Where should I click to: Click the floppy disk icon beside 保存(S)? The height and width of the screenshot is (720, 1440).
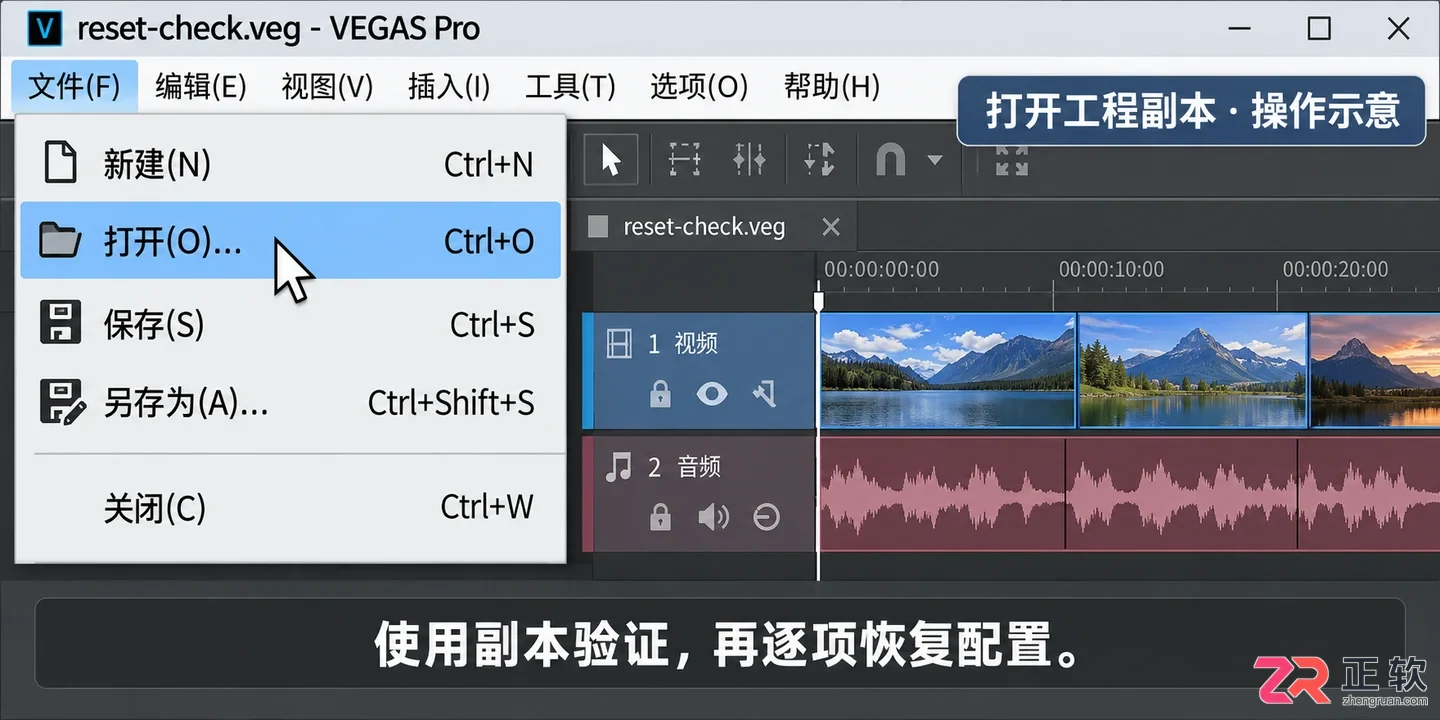[60, 324]
